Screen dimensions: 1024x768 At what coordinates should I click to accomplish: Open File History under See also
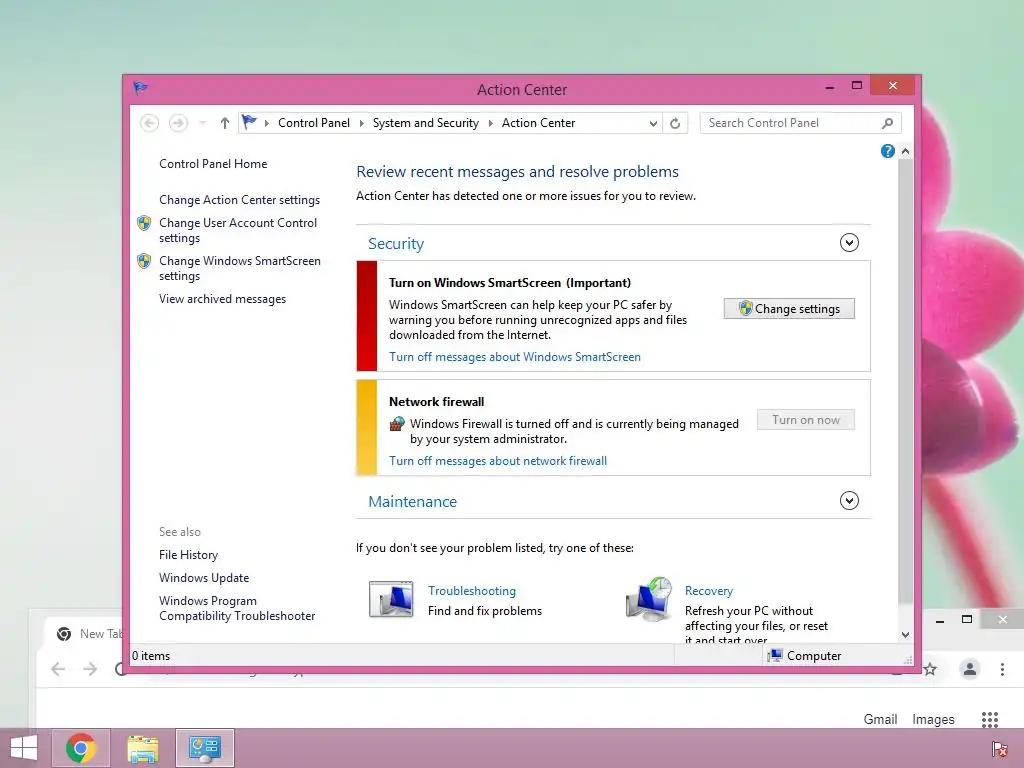188,555
